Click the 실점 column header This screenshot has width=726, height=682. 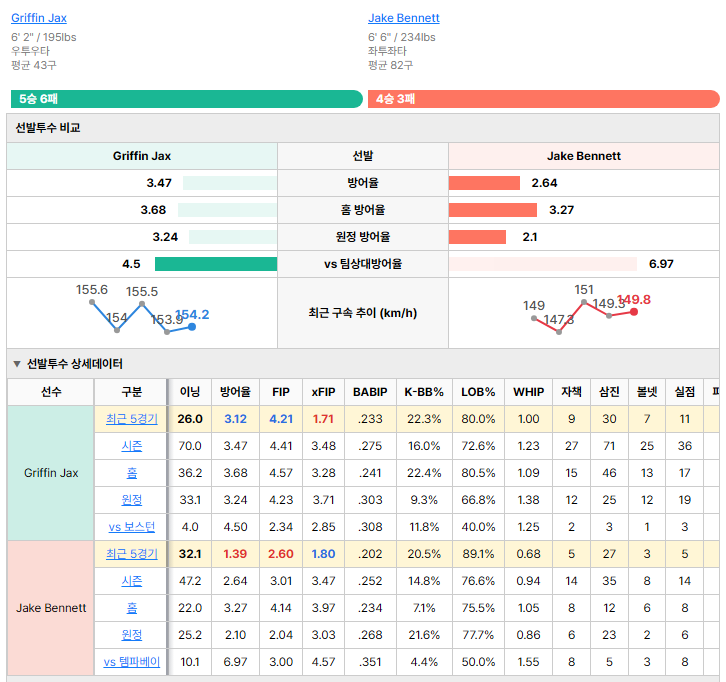pyautogui.click(x=685, y=392)
